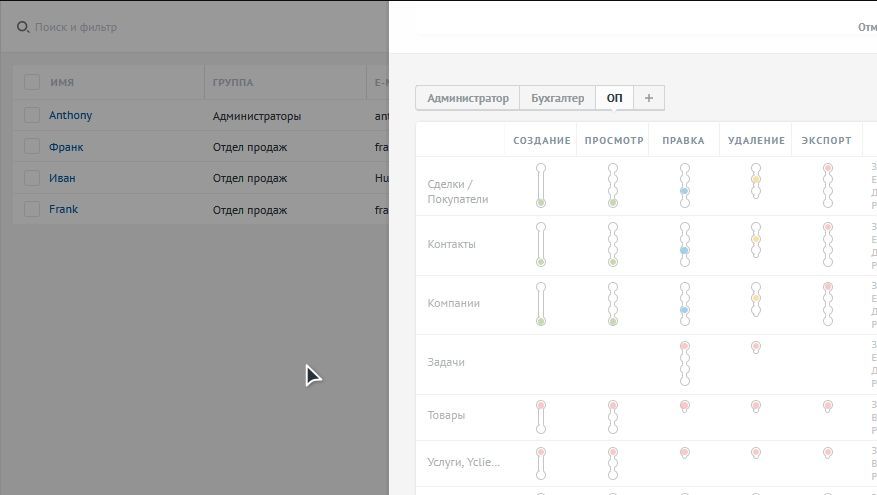
Task: Click Товары export permission pin icon
Action: [828, 406]
